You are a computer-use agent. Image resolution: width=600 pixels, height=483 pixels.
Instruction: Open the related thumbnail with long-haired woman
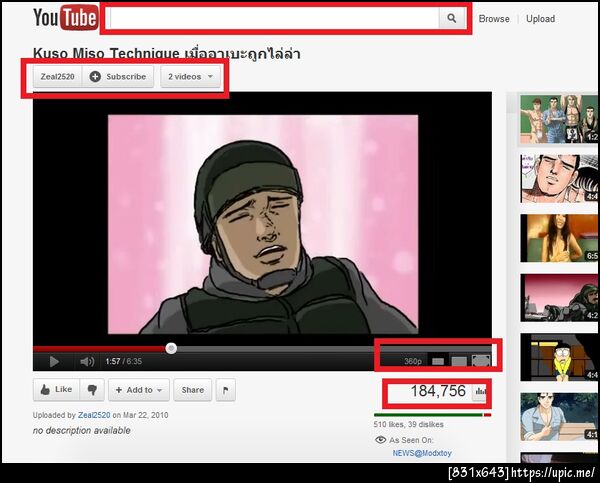(x=559, y=238)
